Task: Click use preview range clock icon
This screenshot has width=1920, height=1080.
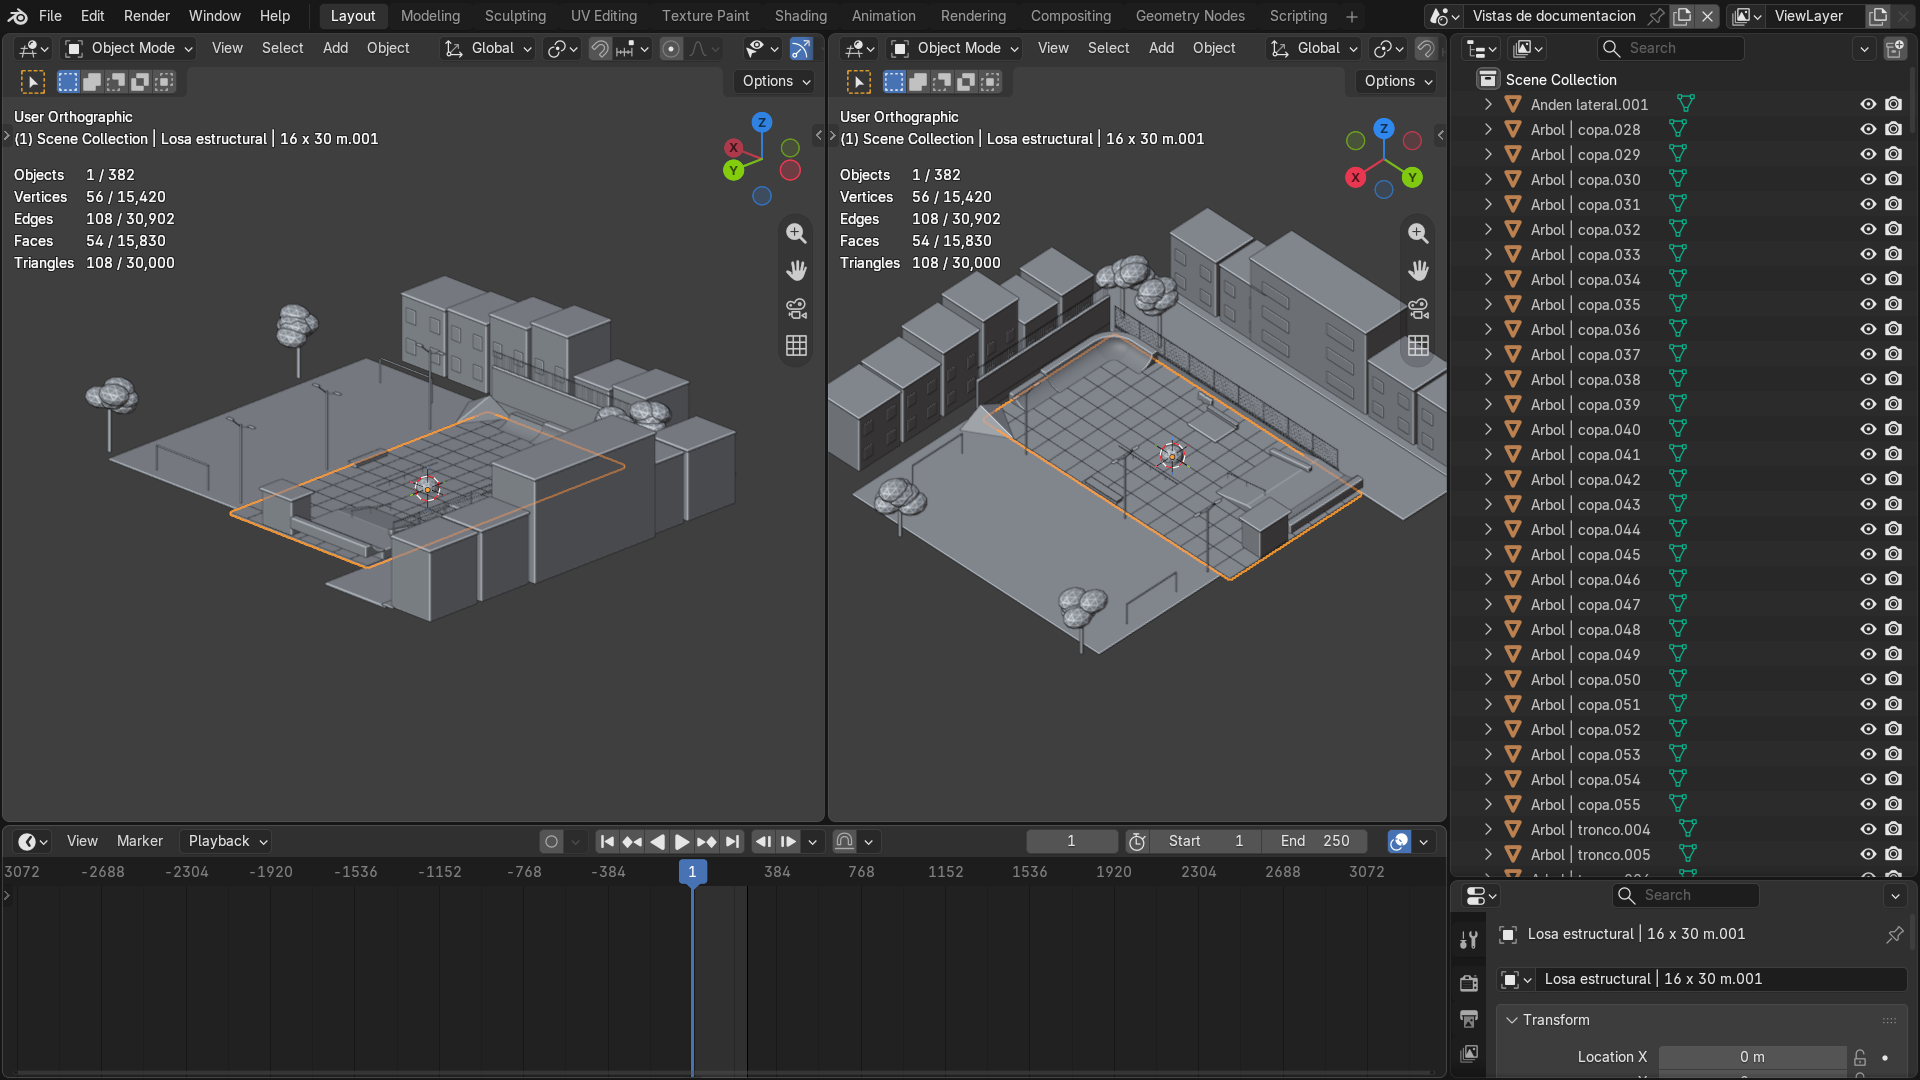Action: tap(1137, 842)
